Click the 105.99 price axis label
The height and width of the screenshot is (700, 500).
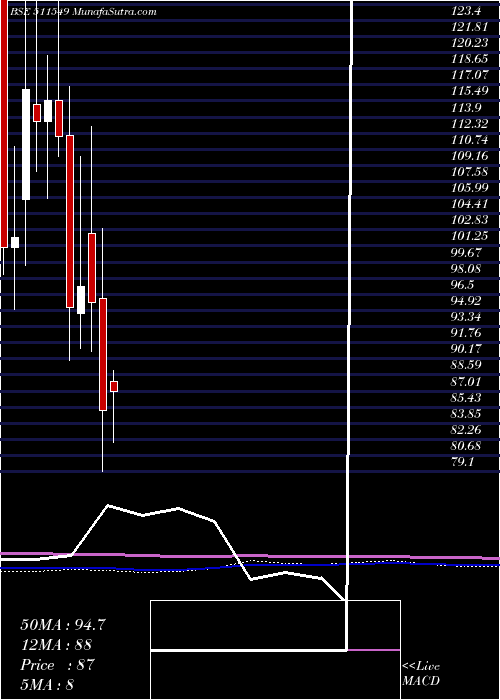pos(470,188)
